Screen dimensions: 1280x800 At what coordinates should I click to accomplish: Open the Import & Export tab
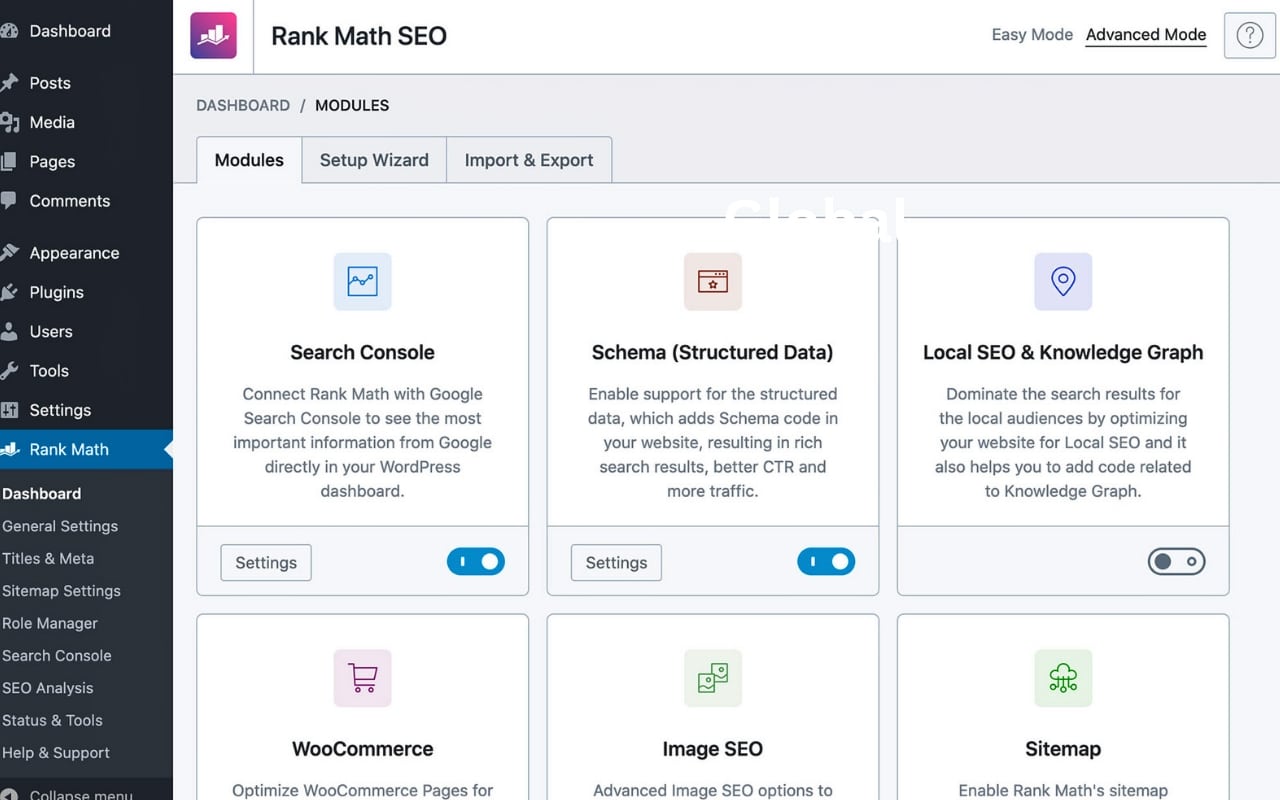(529, 160)
